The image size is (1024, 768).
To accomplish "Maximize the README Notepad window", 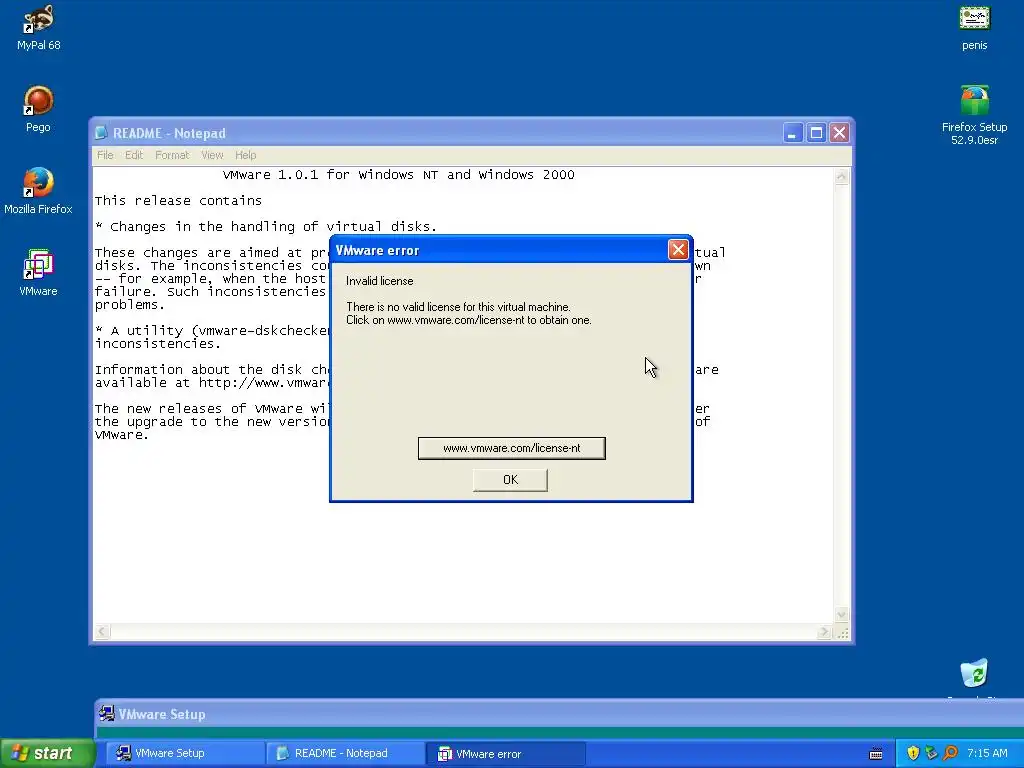I will point(816,133).
